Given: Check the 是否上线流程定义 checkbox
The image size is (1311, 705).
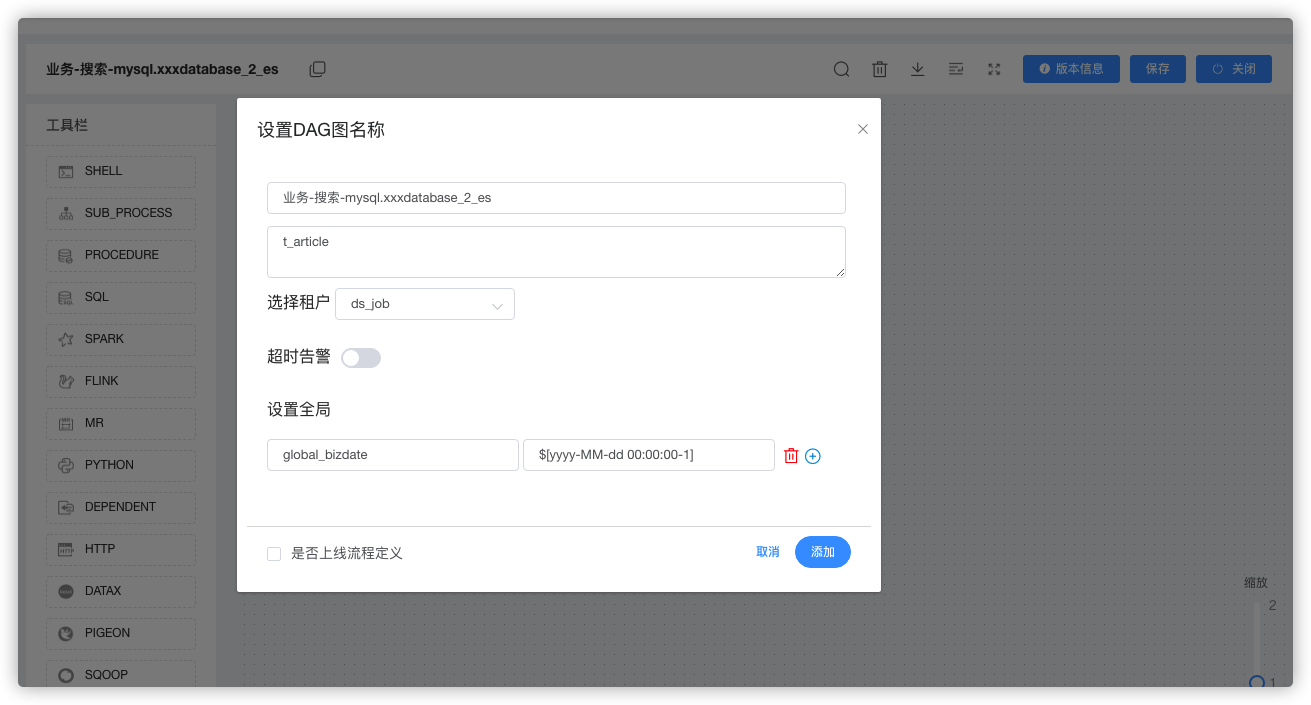Looking at the screenshot, I should (x=273, y=553).
